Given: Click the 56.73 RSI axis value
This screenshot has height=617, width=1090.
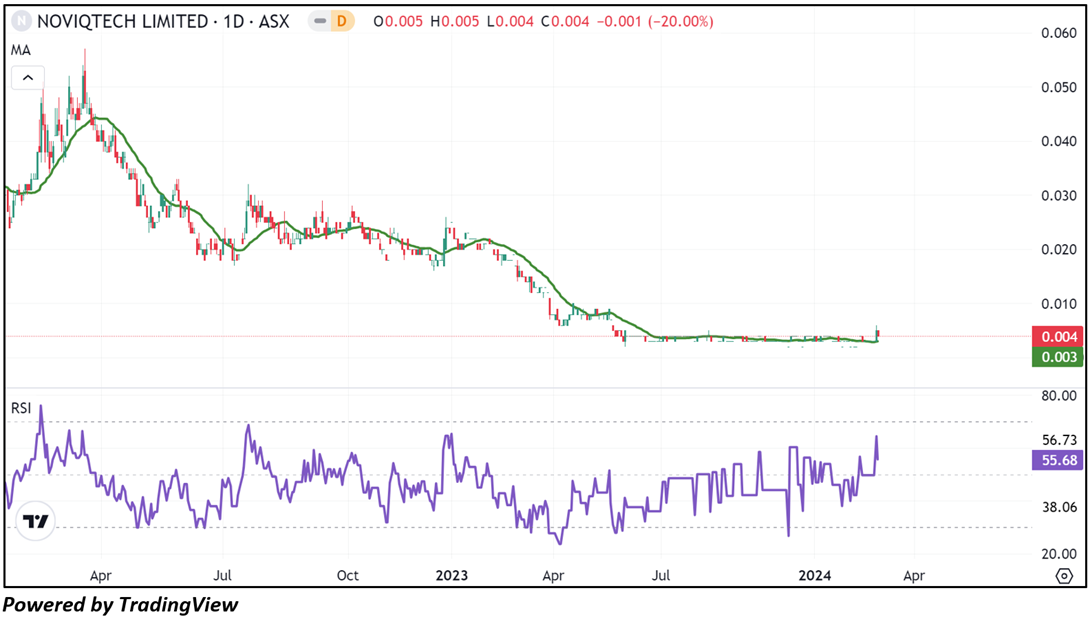Looking at the screenshot, I should (1059, 440).
